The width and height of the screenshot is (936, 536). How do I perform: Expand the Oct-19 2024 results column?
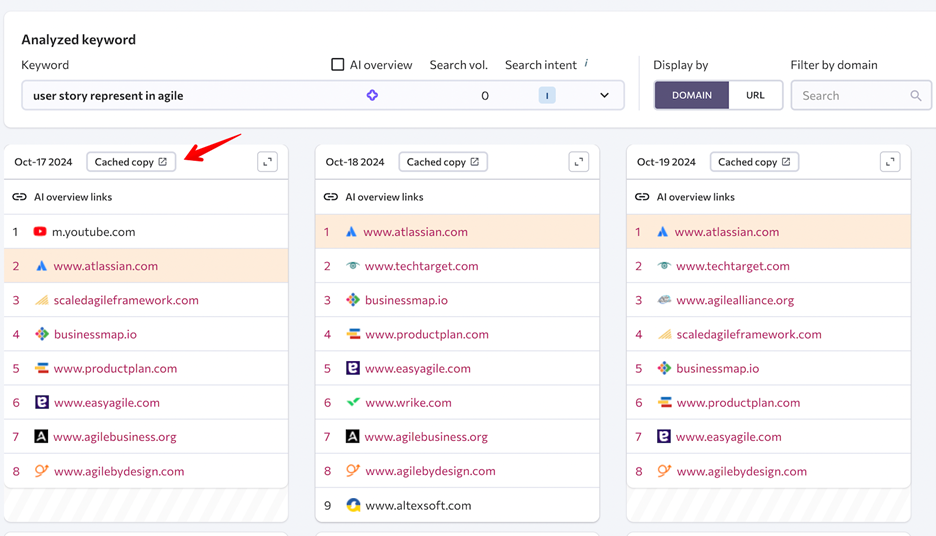[890, 162]
